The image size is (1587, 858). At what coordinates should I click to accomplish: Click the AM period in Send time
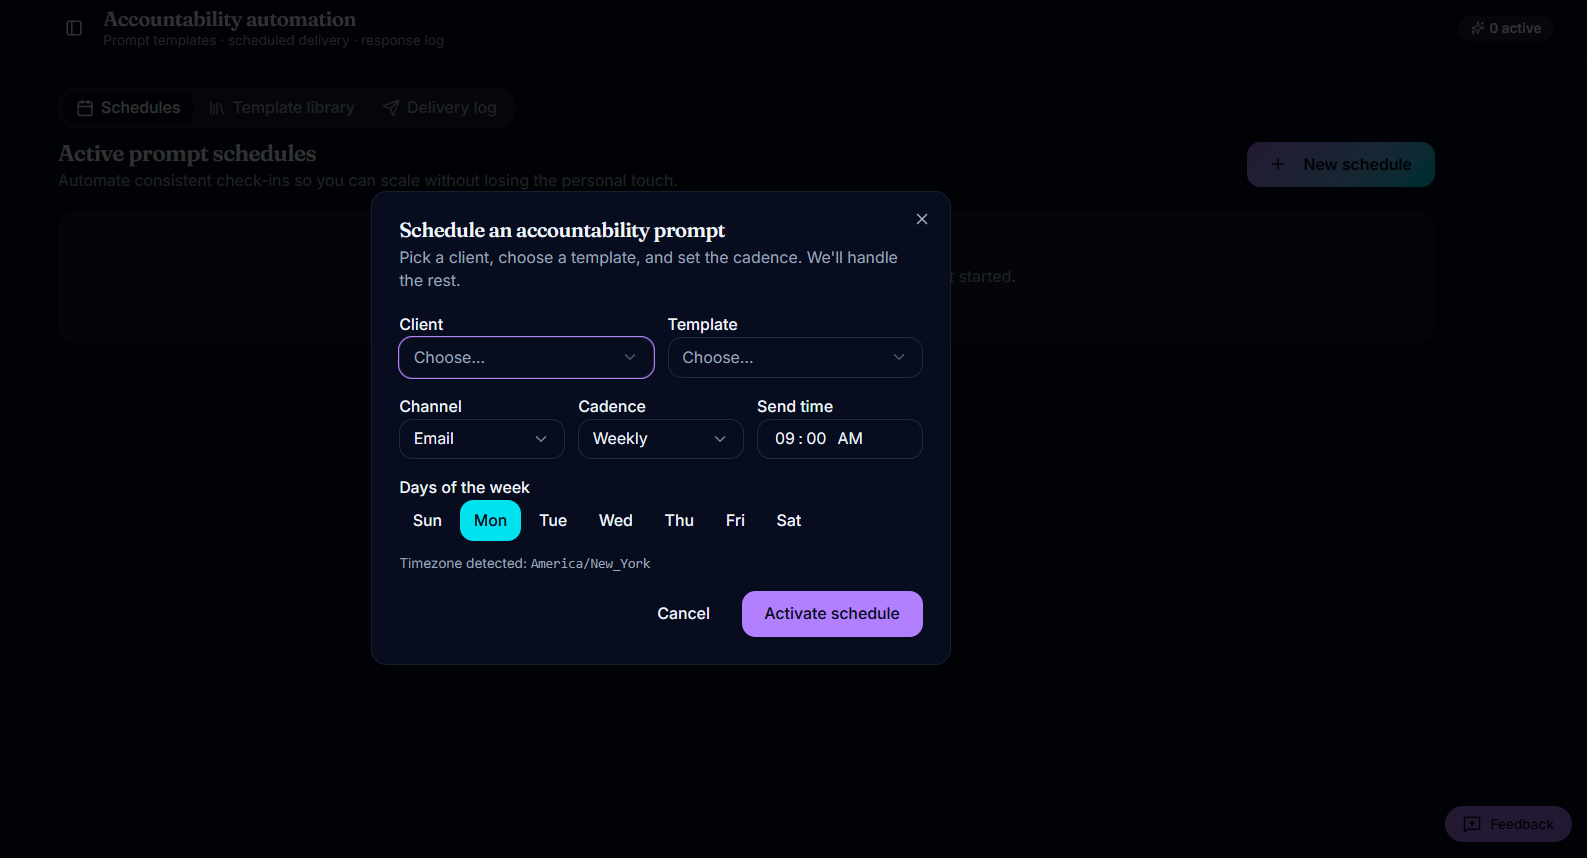click(x=850, y=439)
